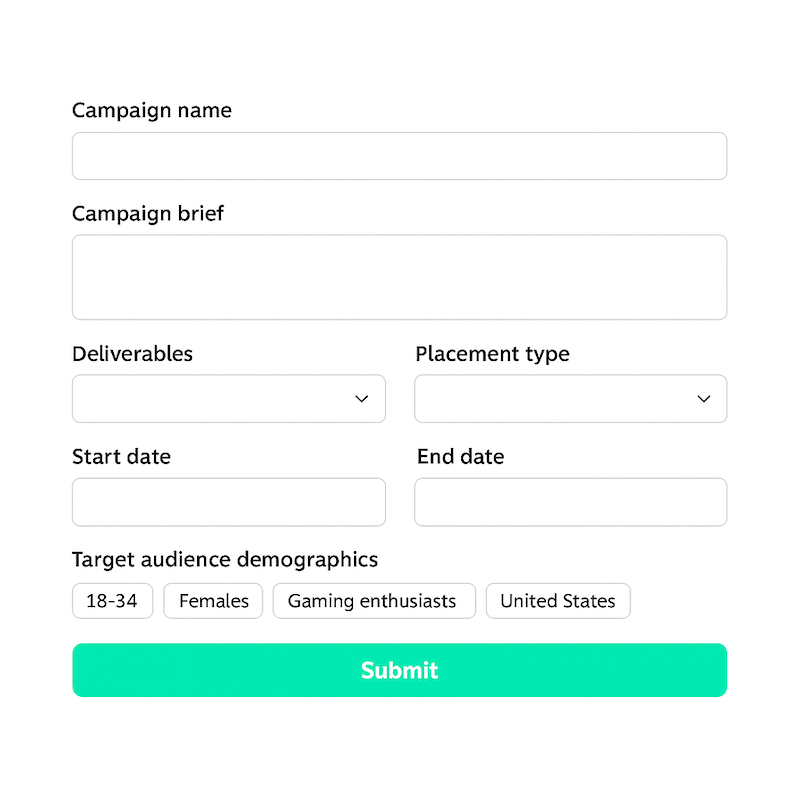Focus the Campaign brief text area
Screen dimensions: 800x800
399,277
